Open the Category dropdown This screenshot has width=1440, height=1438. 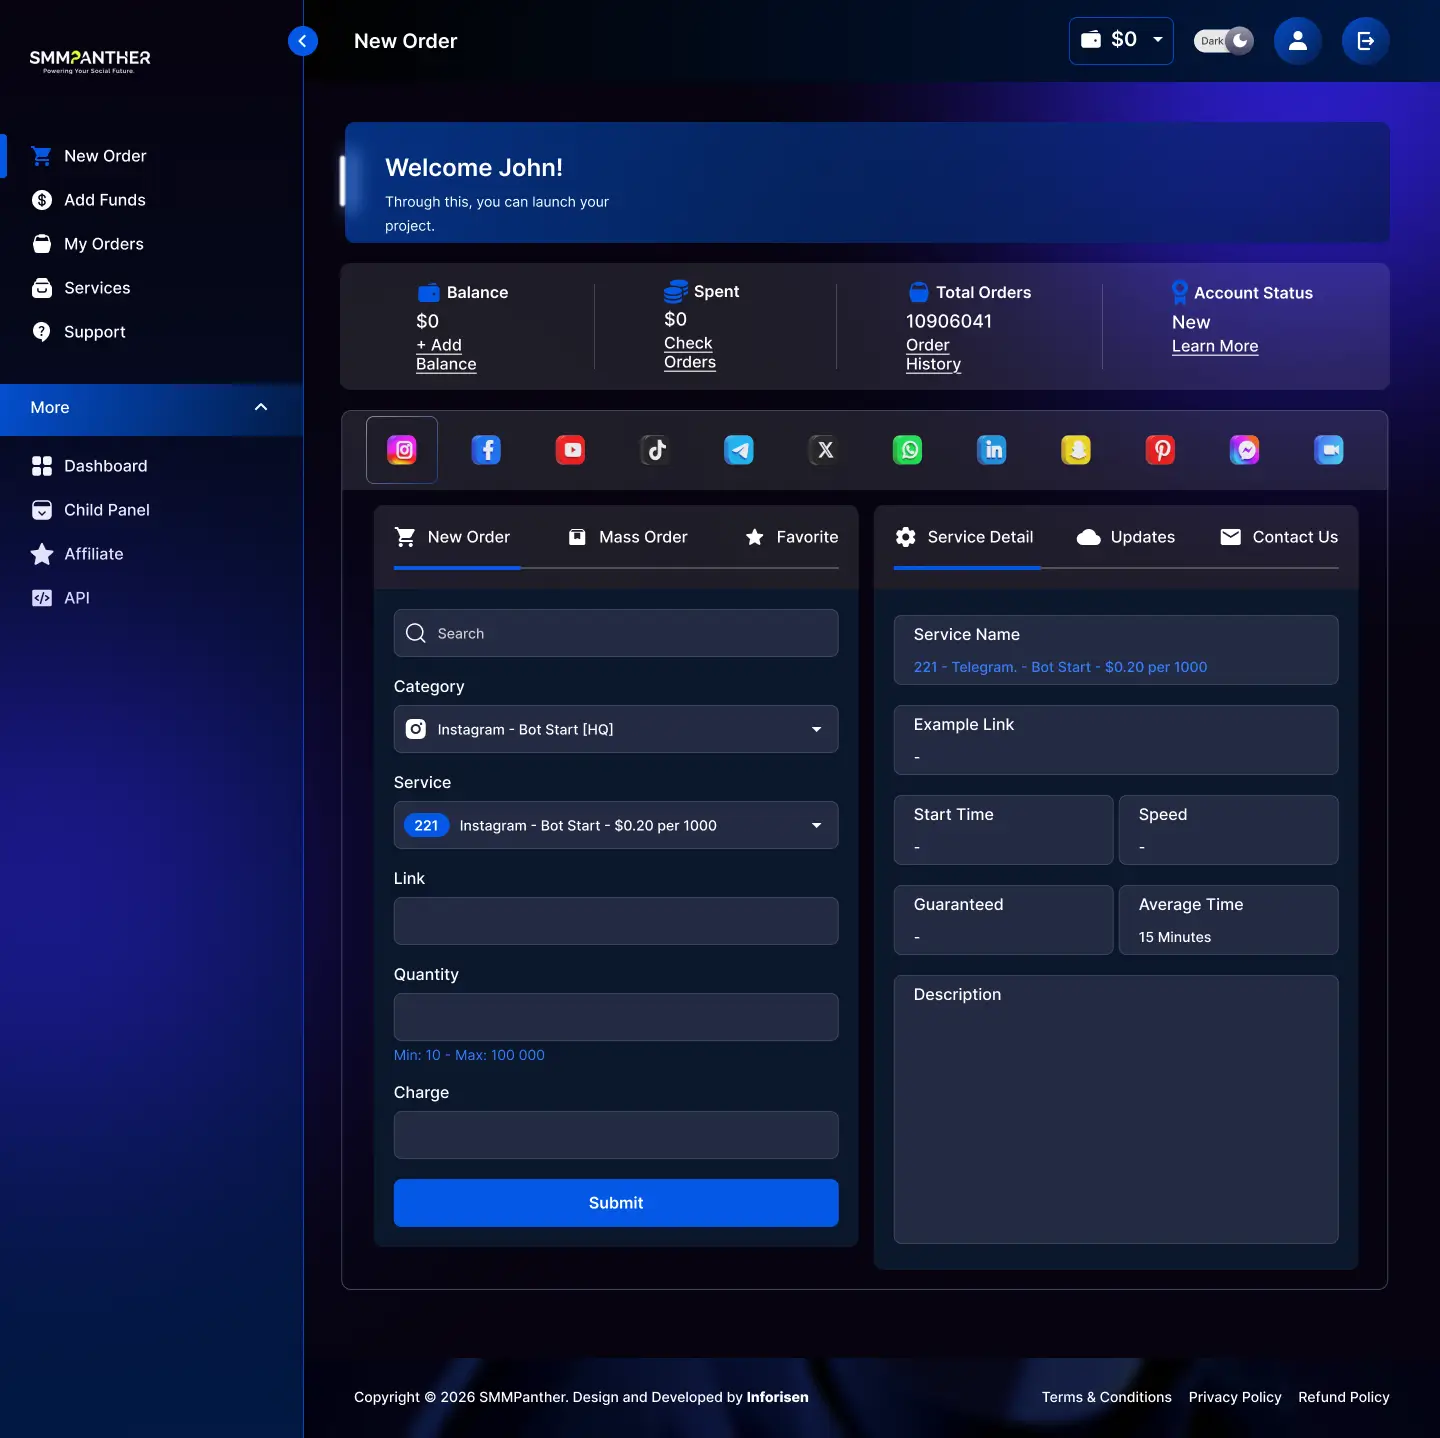pos(615,729)
